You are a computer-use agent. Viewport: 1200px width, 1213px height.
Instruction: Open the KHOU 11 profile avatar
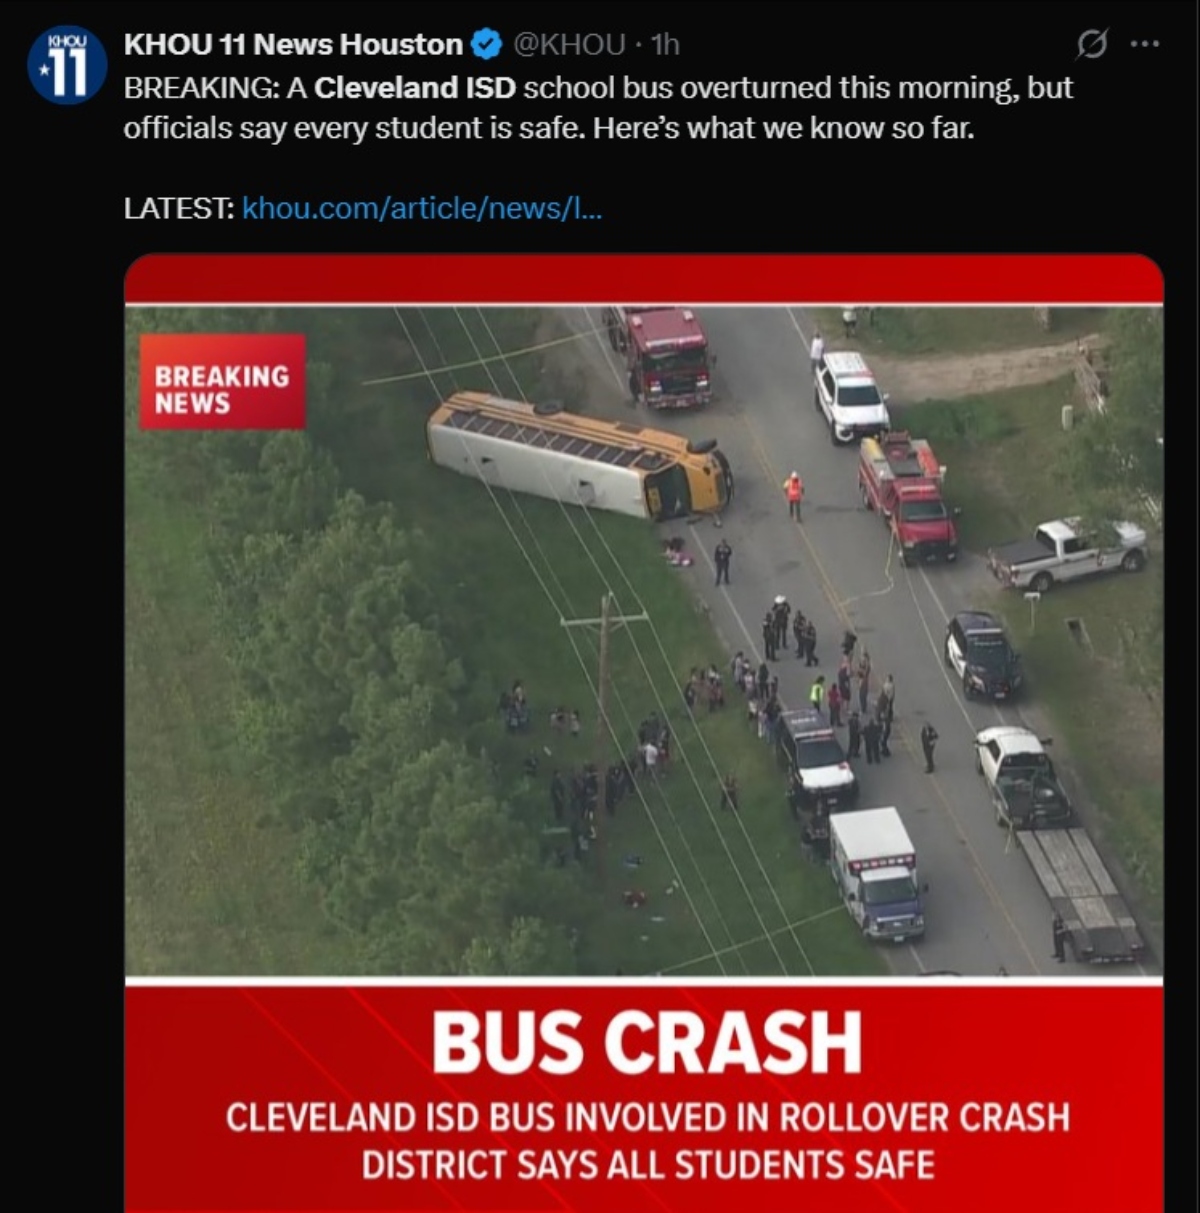tap(67, 66)
